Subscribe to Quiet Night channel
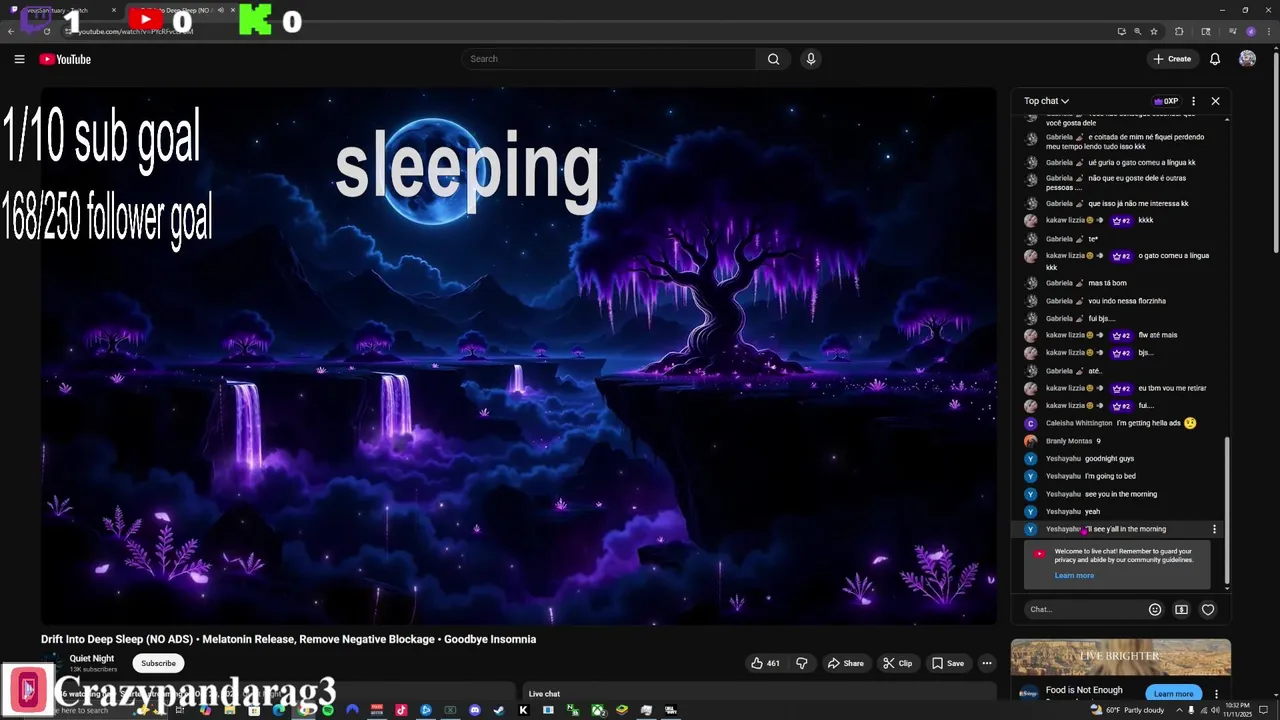The width and height of the screenshot is (1280, 720). pyautogui.click(x=158, y=663)
